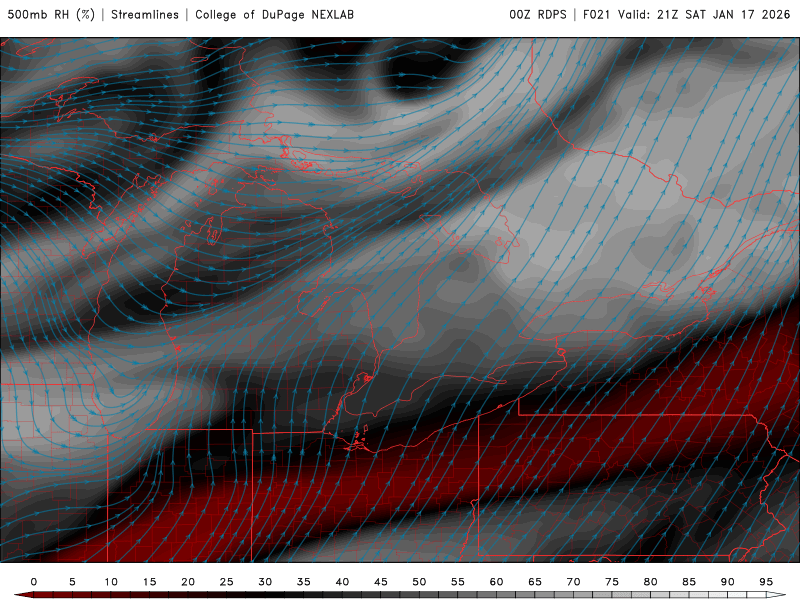Click the colorbar value 95

coord(766,582)
